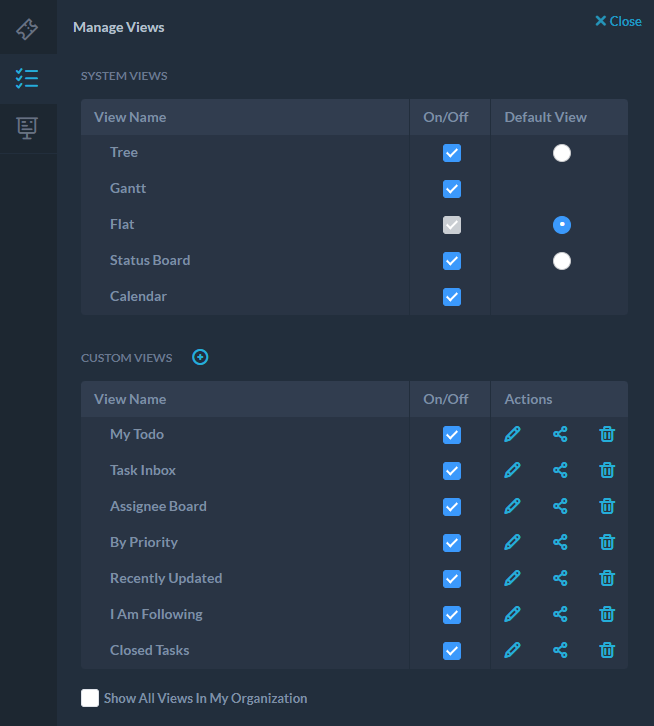The height and width of the screenshot is (726, 654).
Task: Click the ticket icon in left sidebar
Action: pyautogui.click(x=27, y=28)
